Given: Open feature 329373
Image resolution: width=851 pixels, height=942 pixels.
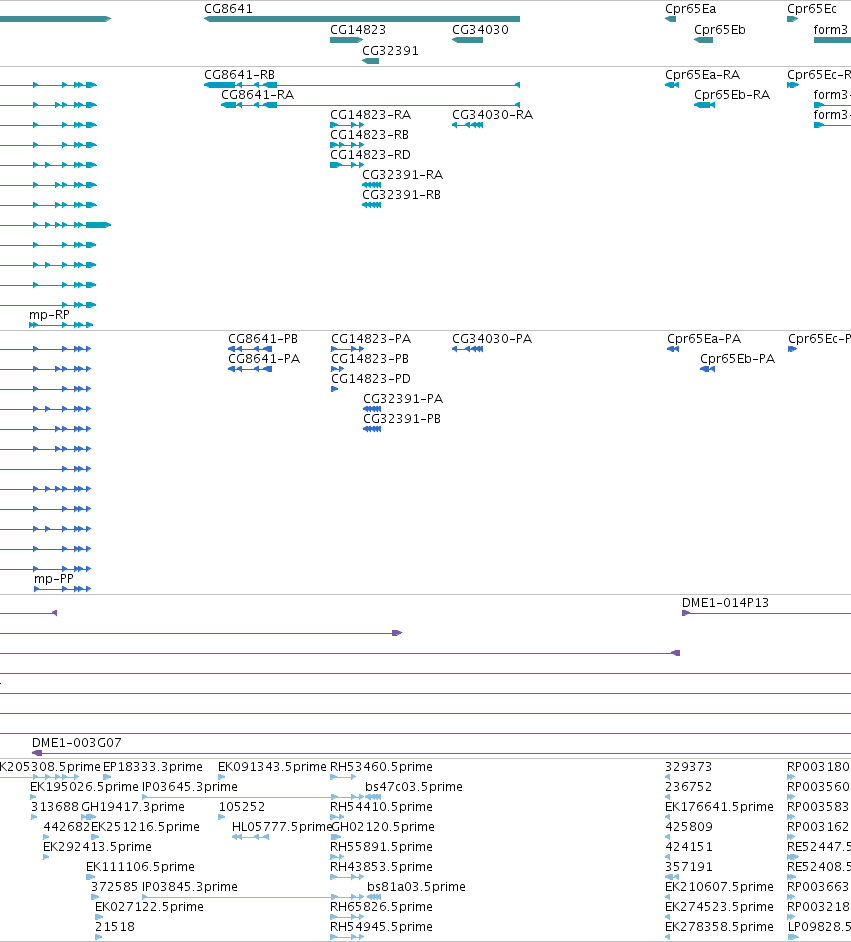Looking at the screenshot, I should [689, 767].
